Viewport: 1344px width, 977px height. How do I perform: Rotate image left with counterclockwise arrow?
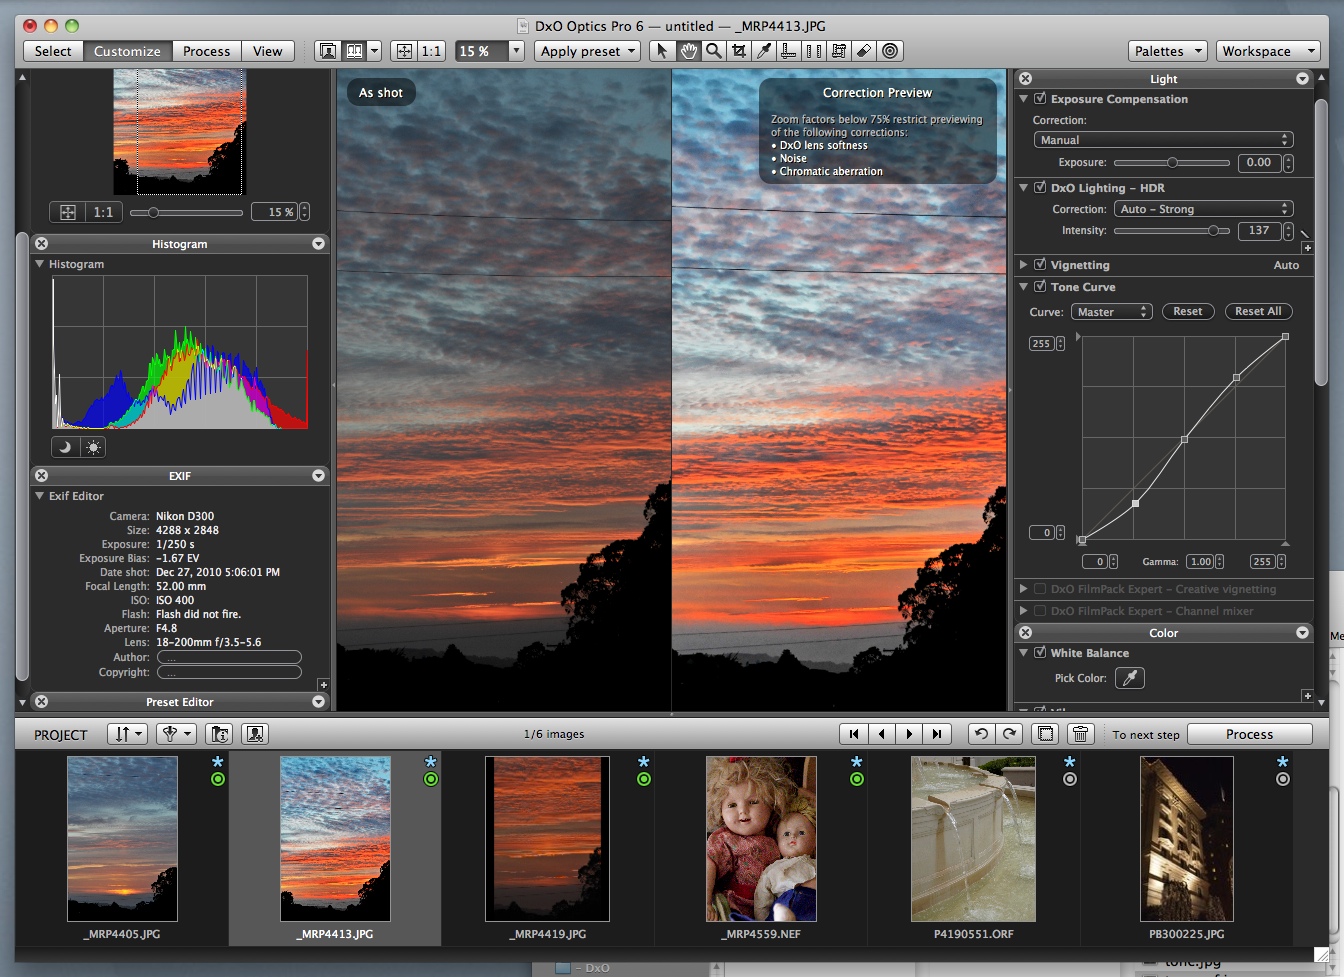981,734
